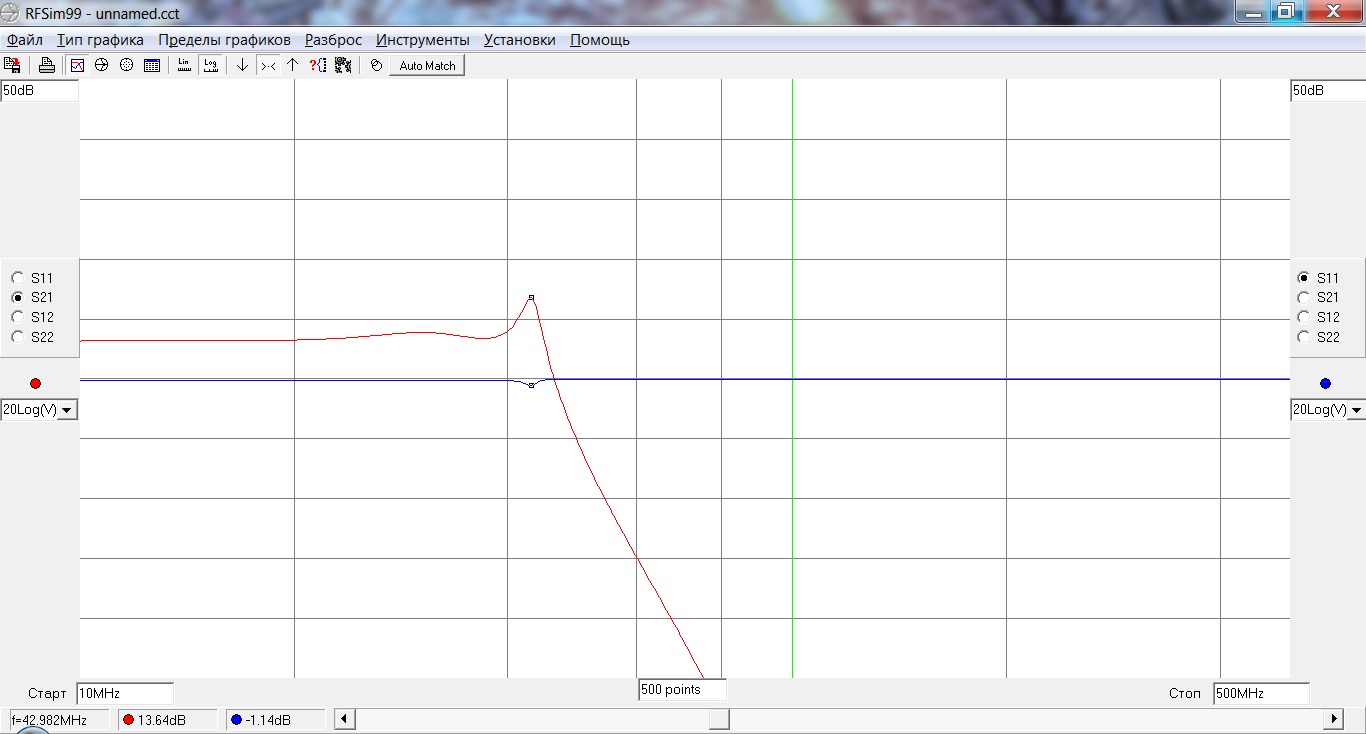Open the Файл menu
The image size is (1366, 734).
point(25,40)
